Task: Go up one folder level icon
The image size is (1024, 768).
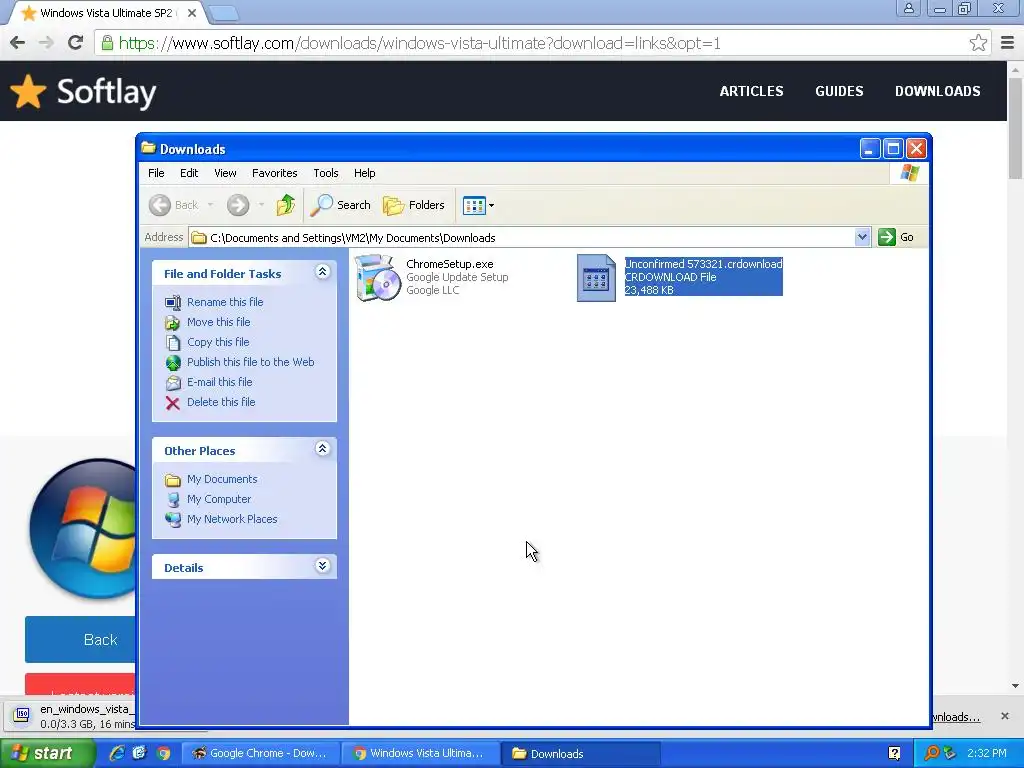Action: coord(285,205)
